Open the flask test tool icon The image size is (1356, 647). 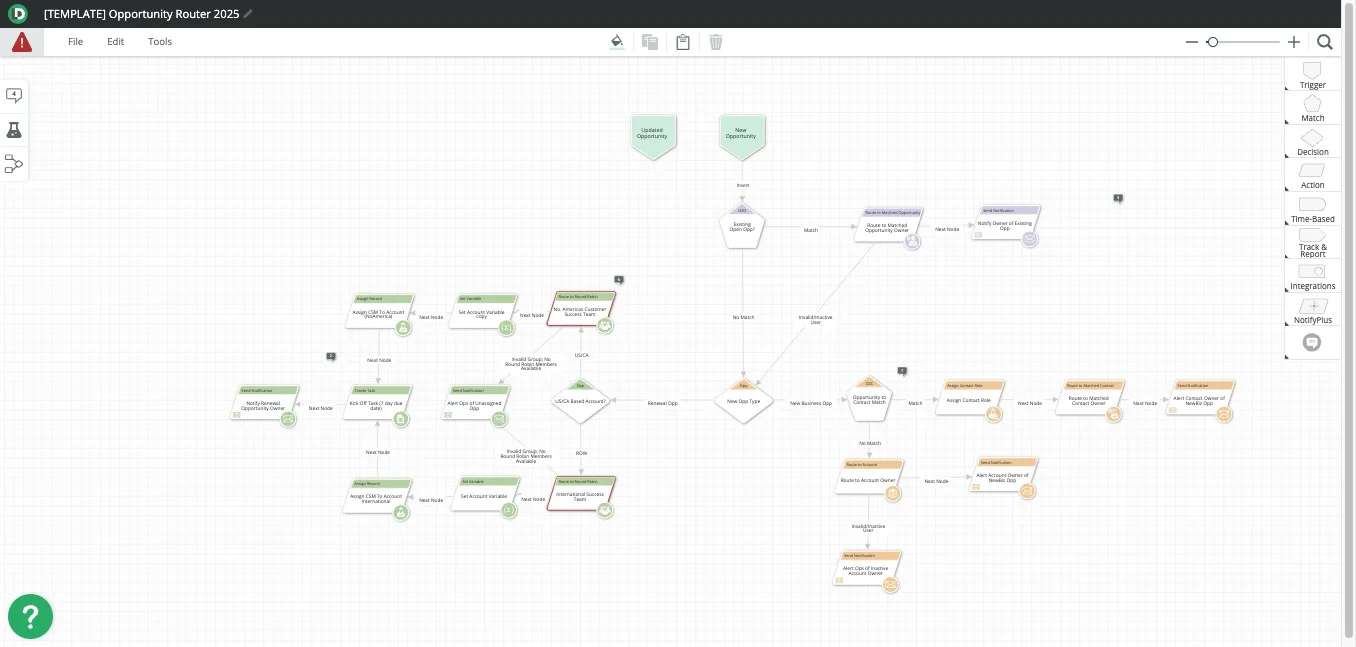click(x=14, y=130)
